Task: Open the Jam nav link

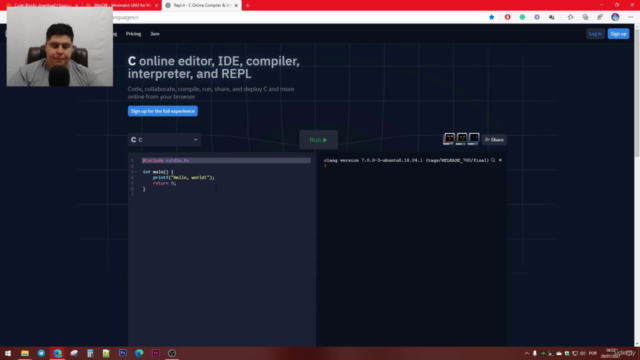Action: [155, 34]
